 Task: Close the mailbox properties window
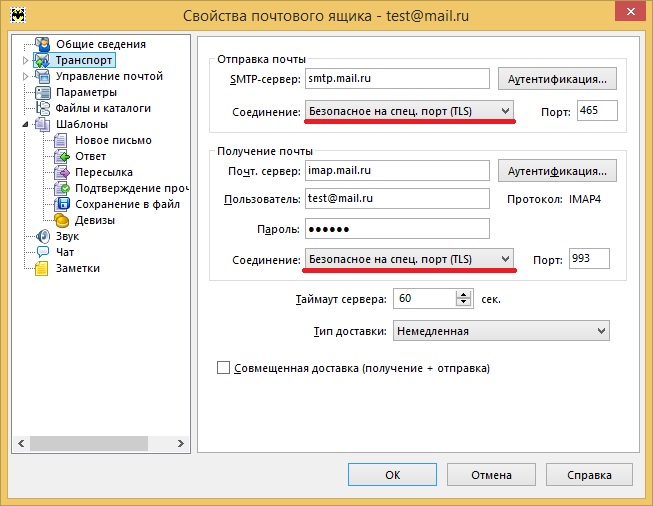(631, 12)
